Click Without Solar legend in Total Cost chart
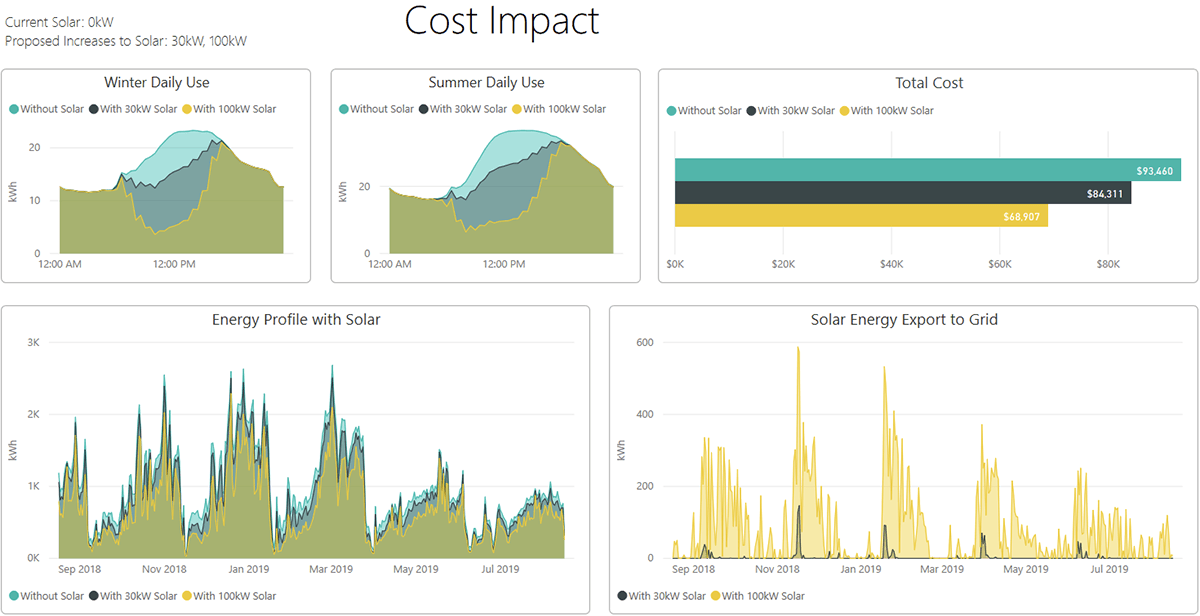 point(709,110)
